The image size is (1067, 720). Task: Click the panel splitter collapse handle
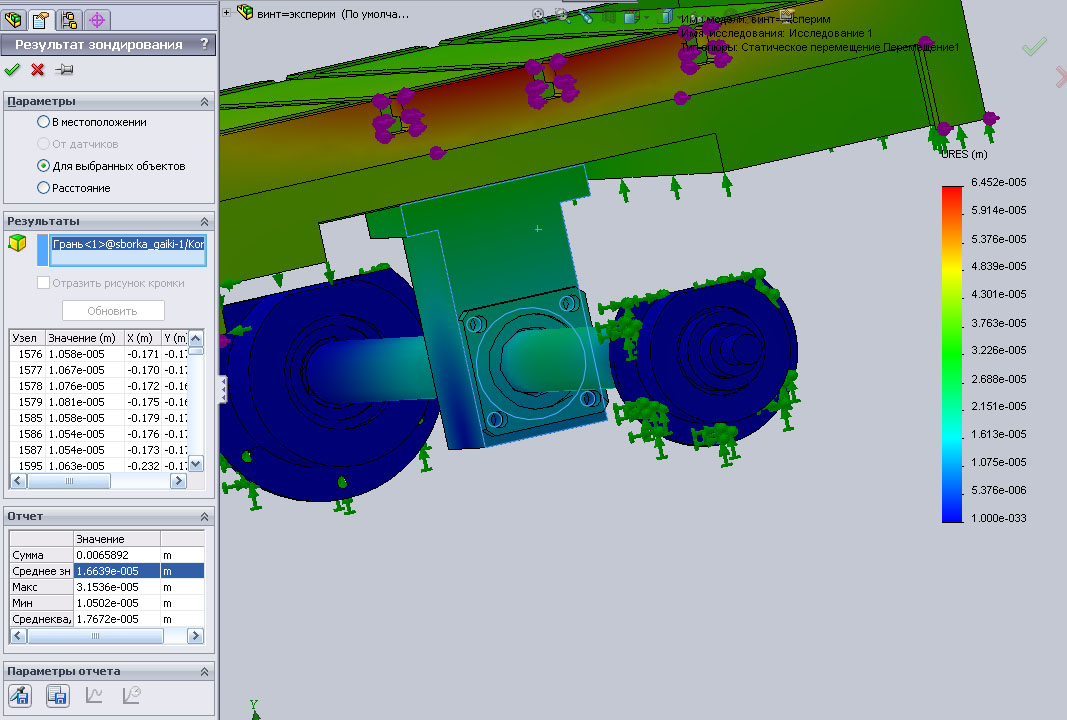[223, 390]
